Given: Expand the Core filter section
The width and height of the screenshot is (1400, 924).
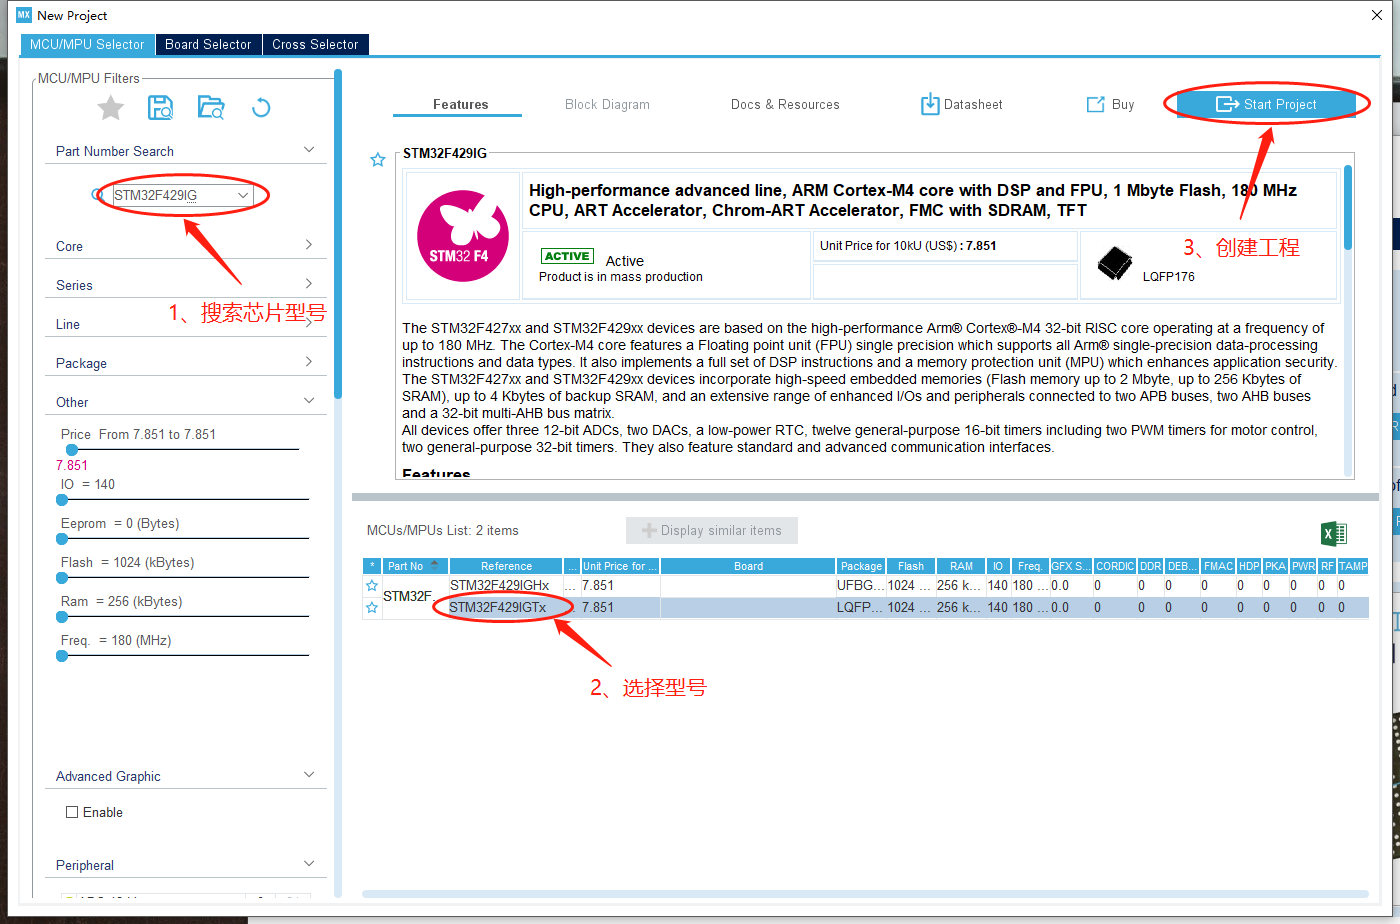Looking at the screenshot, I should click(309, 245).
